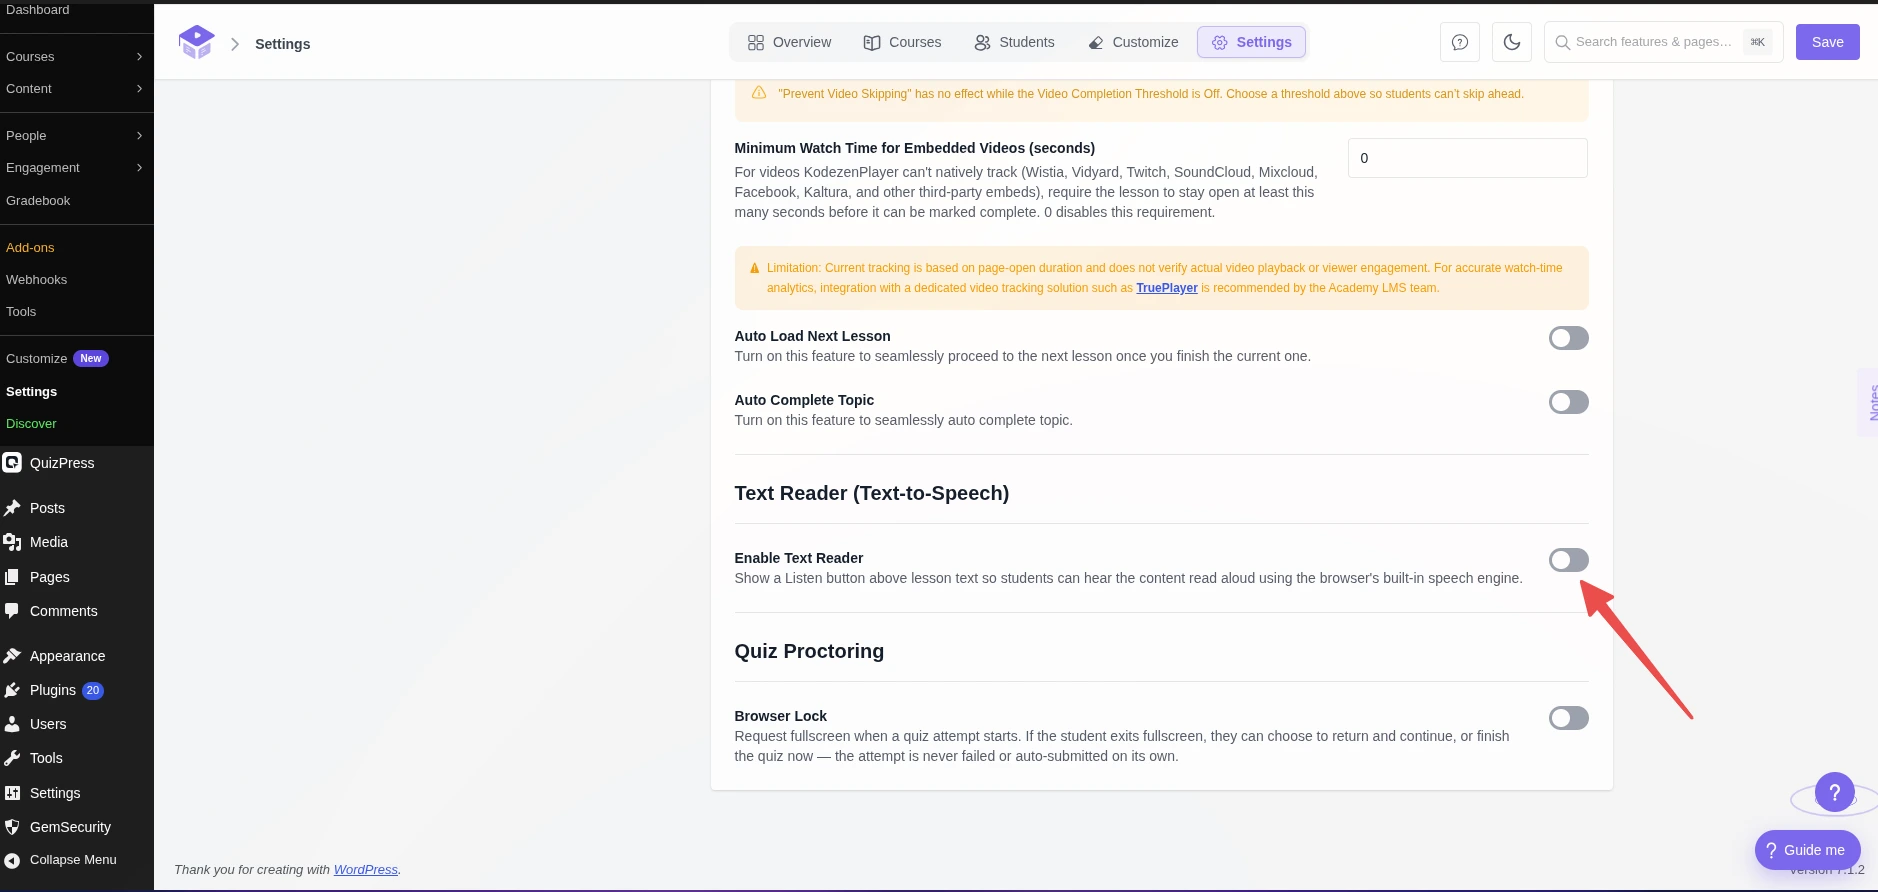The height and width of the screenshot is (892, 1878).
Task: Click the "Quiz Proctoring" heading
Action: [x=809, y=651]
